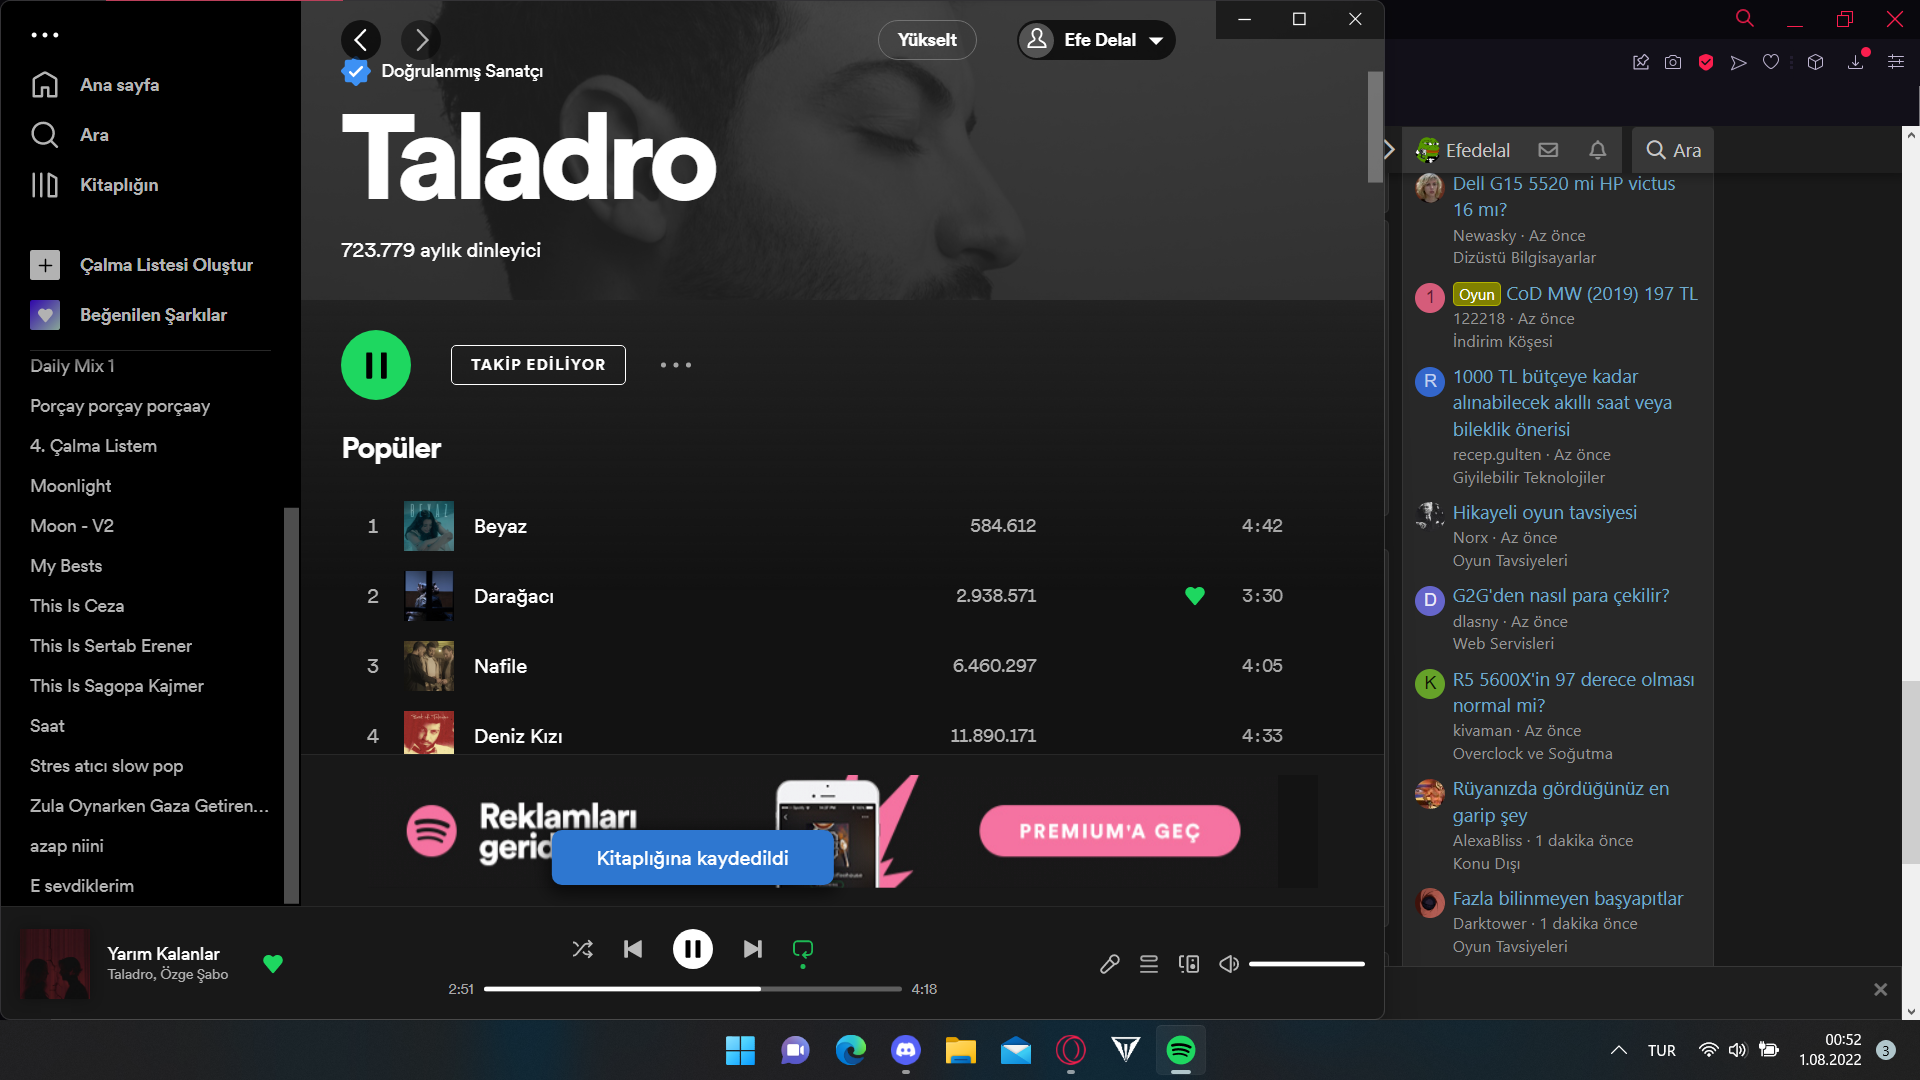Skip to previous track
Screen dimensions: 1920x1080
(633, 949)
